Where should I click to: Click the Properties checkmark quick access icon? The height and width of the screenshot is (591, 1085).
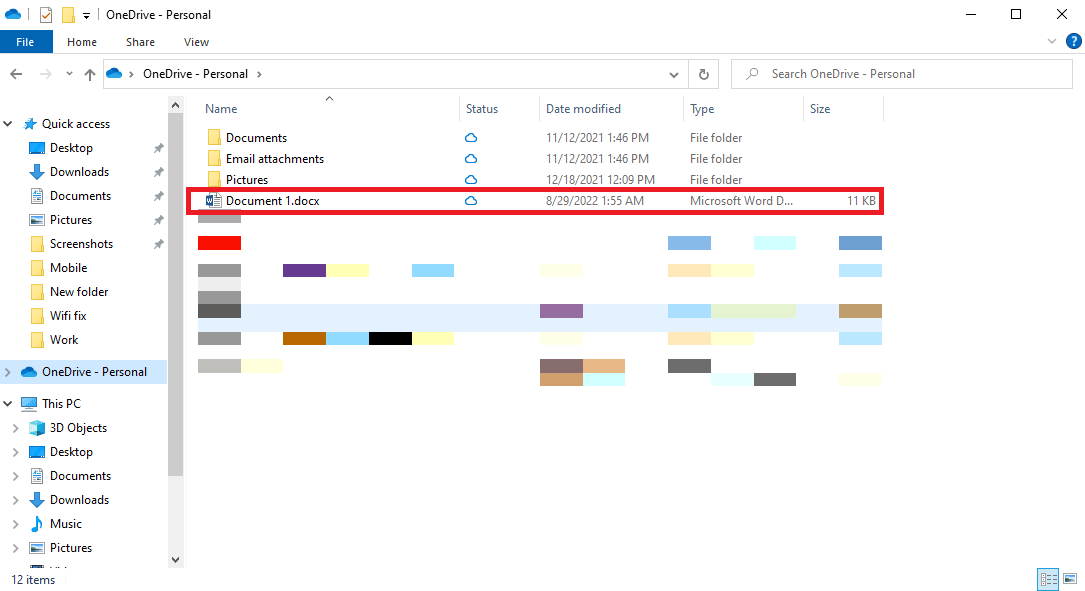46,15
